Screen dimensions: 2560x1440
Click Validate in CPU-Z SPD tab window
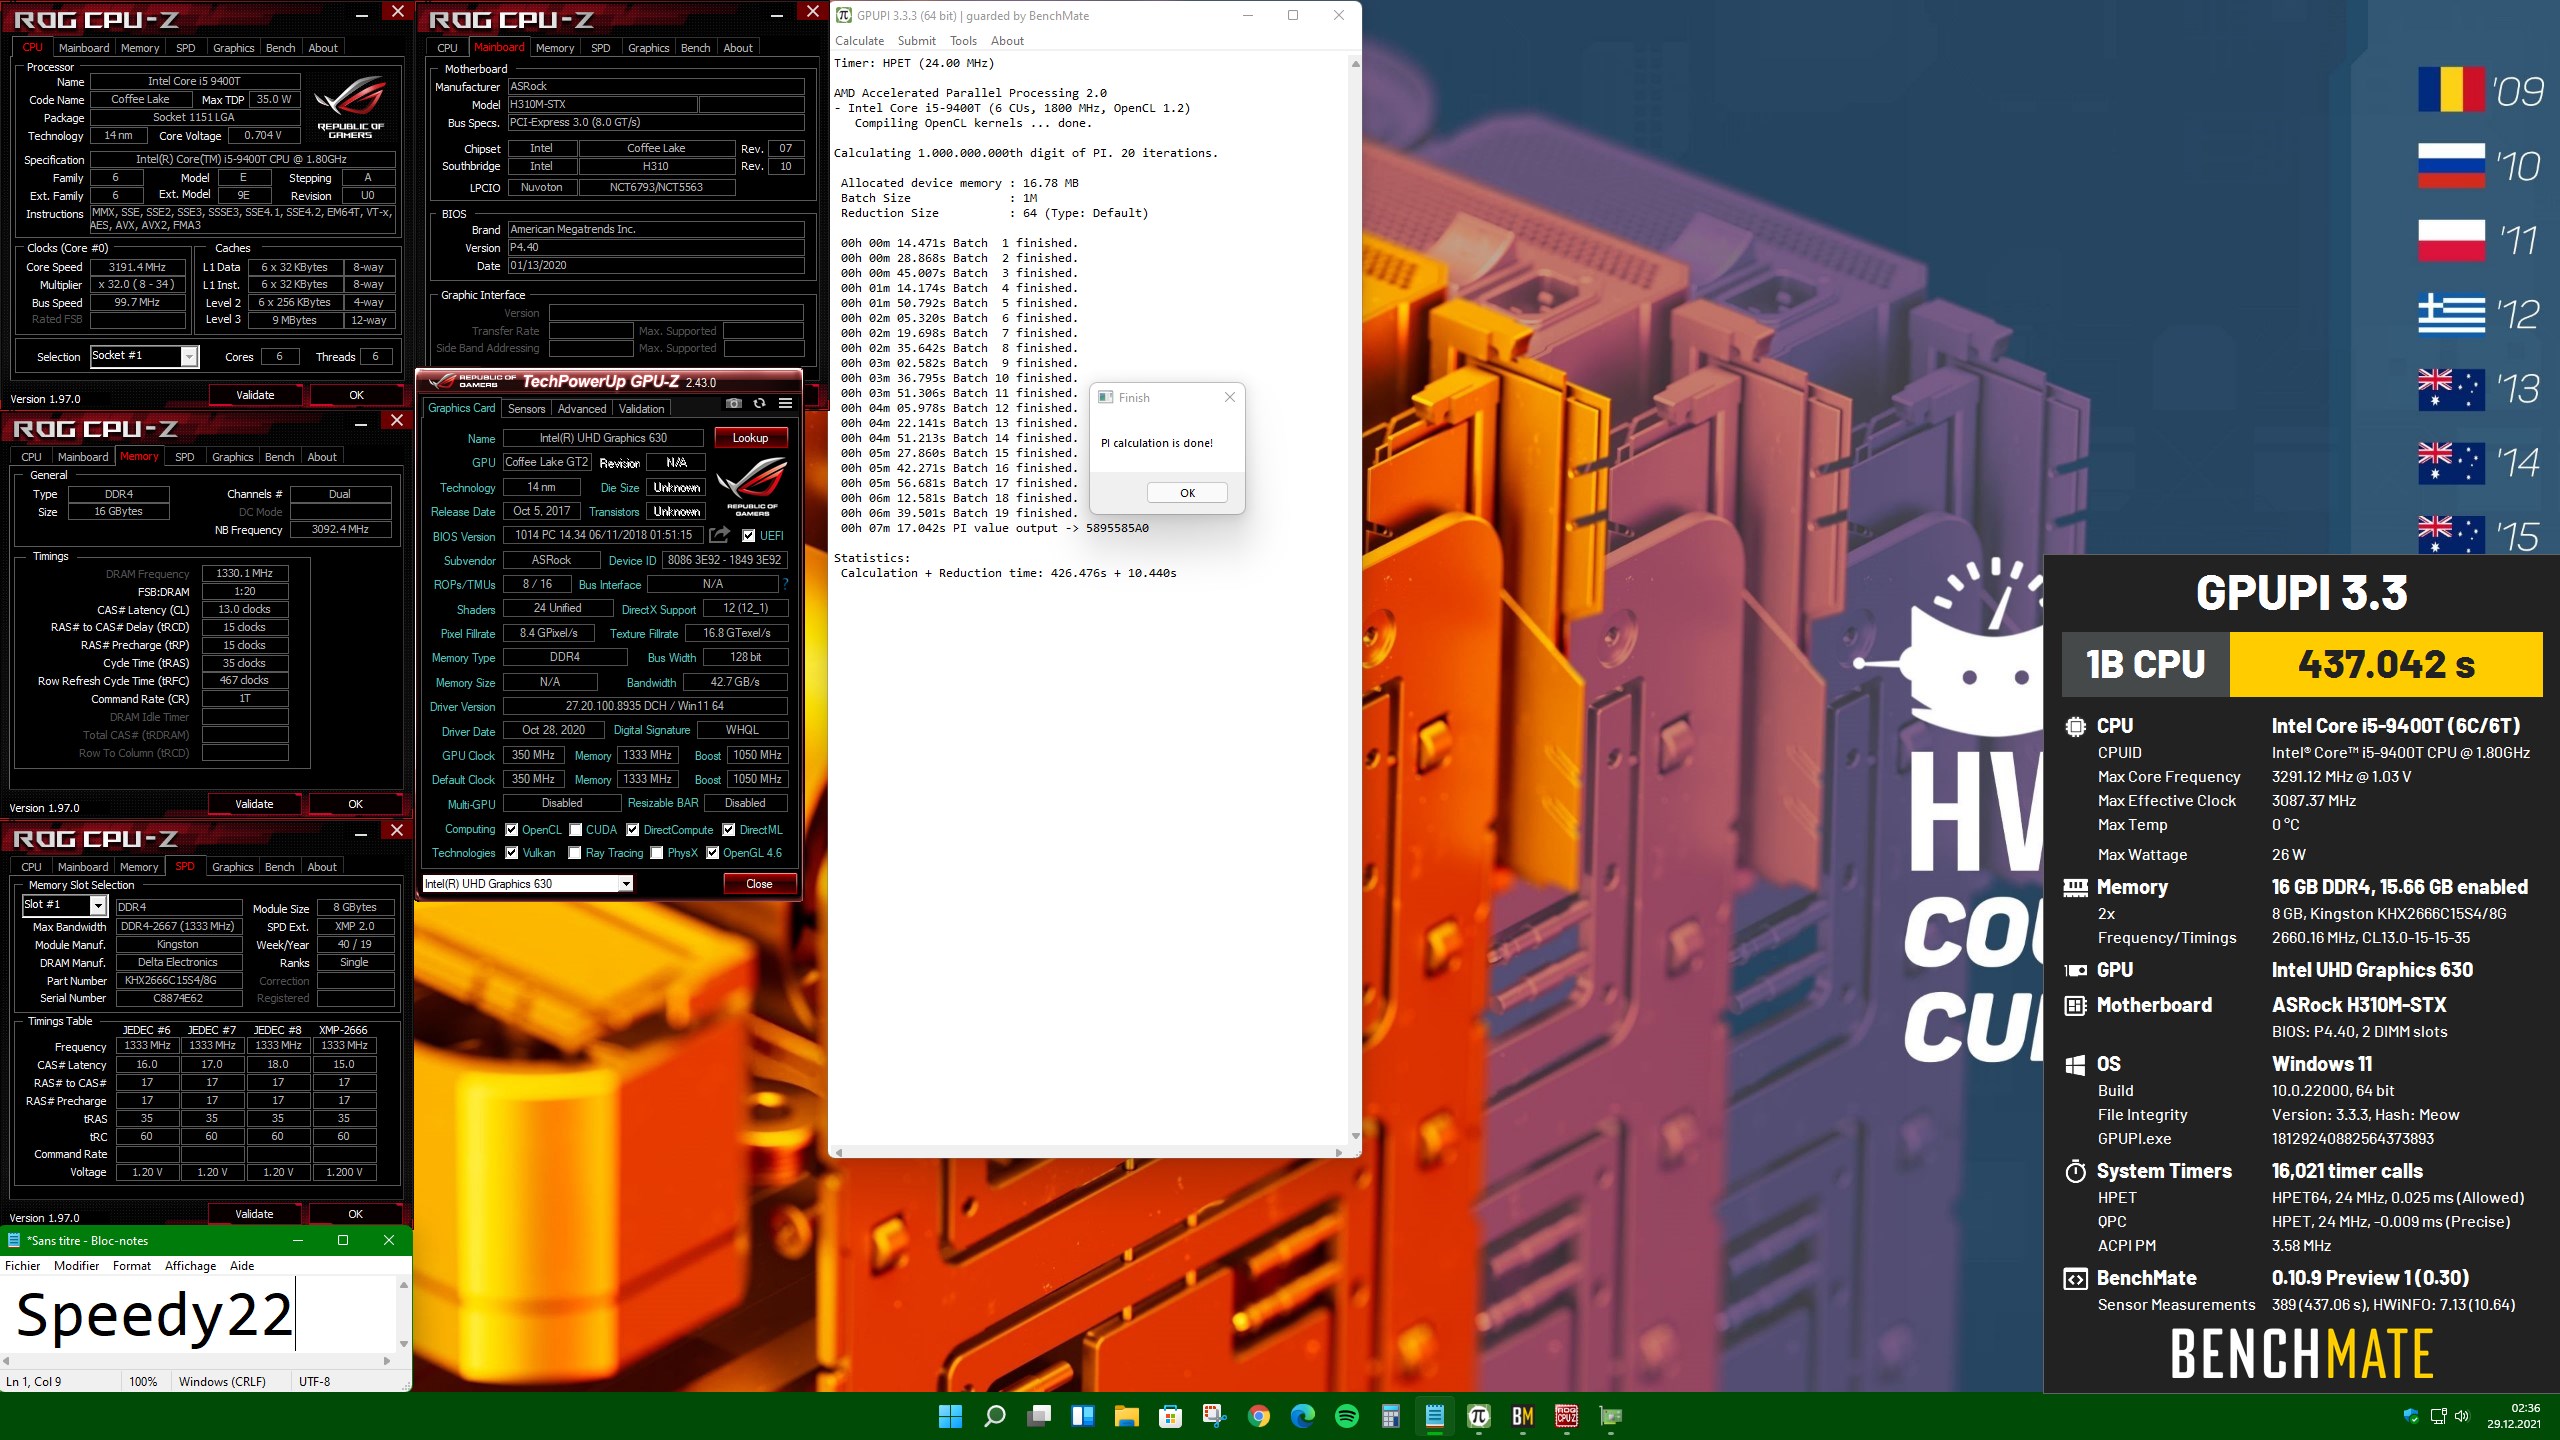pyautogui.click(x=254, y=1214)
